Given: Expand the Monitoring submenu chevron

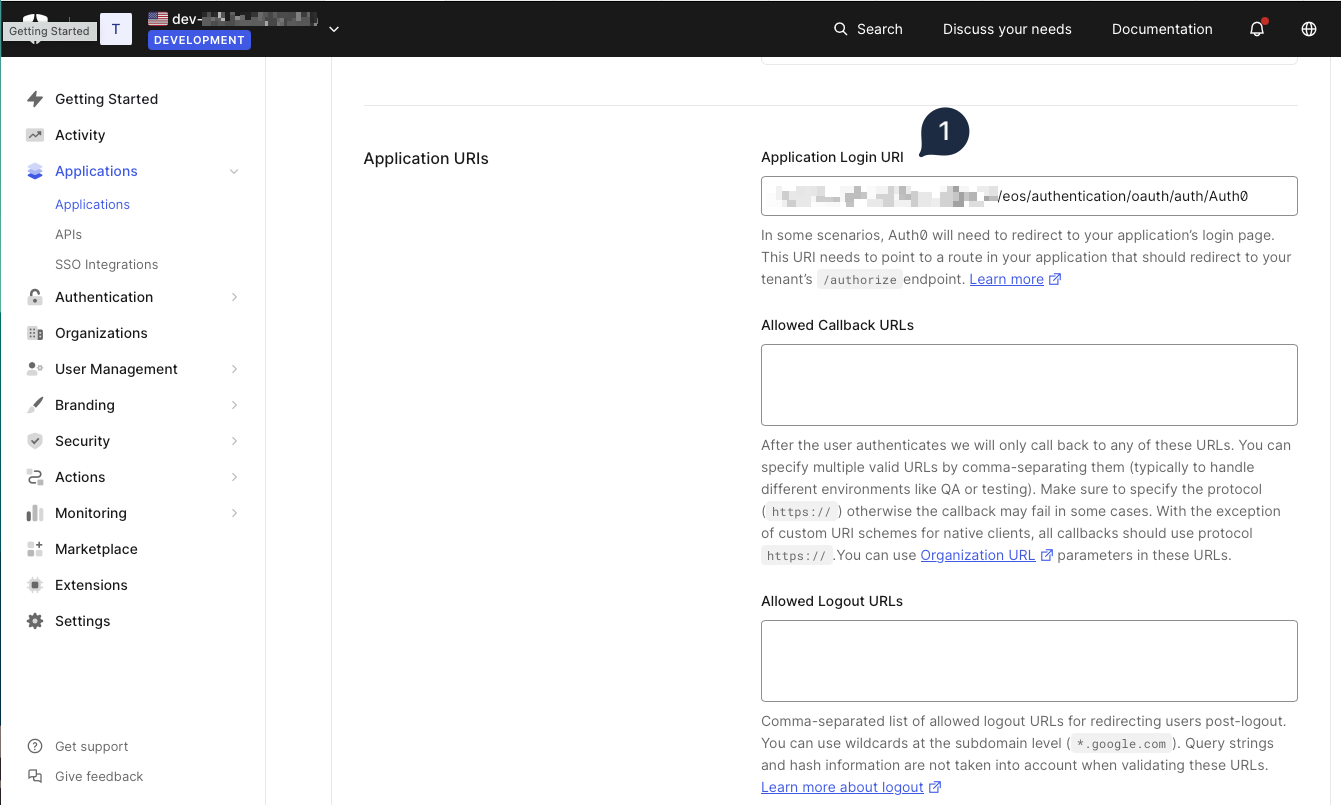Looking at the screenshot, I should [234, 513].
